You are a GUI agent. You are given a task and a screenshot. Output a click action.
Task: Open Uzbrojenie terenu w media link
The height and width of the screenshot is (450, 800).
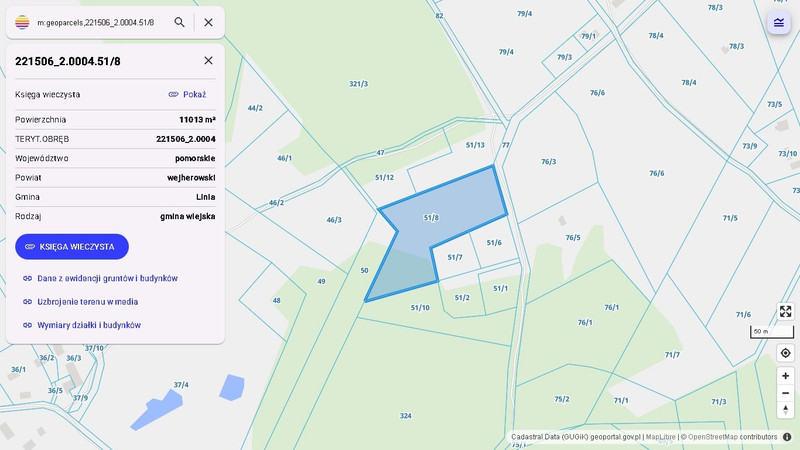[x=81, y=302]
